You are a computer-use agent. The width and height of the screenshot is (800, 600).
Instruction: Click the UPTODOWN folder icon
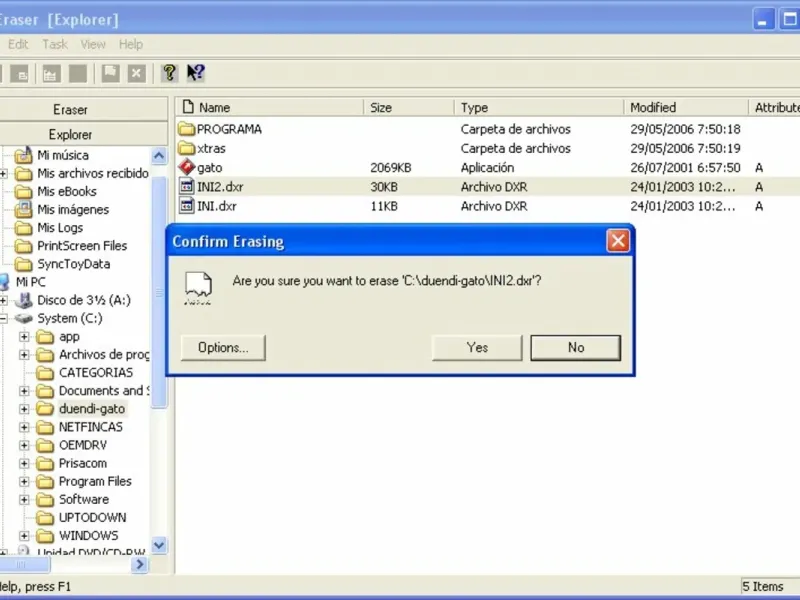(45, 518)
